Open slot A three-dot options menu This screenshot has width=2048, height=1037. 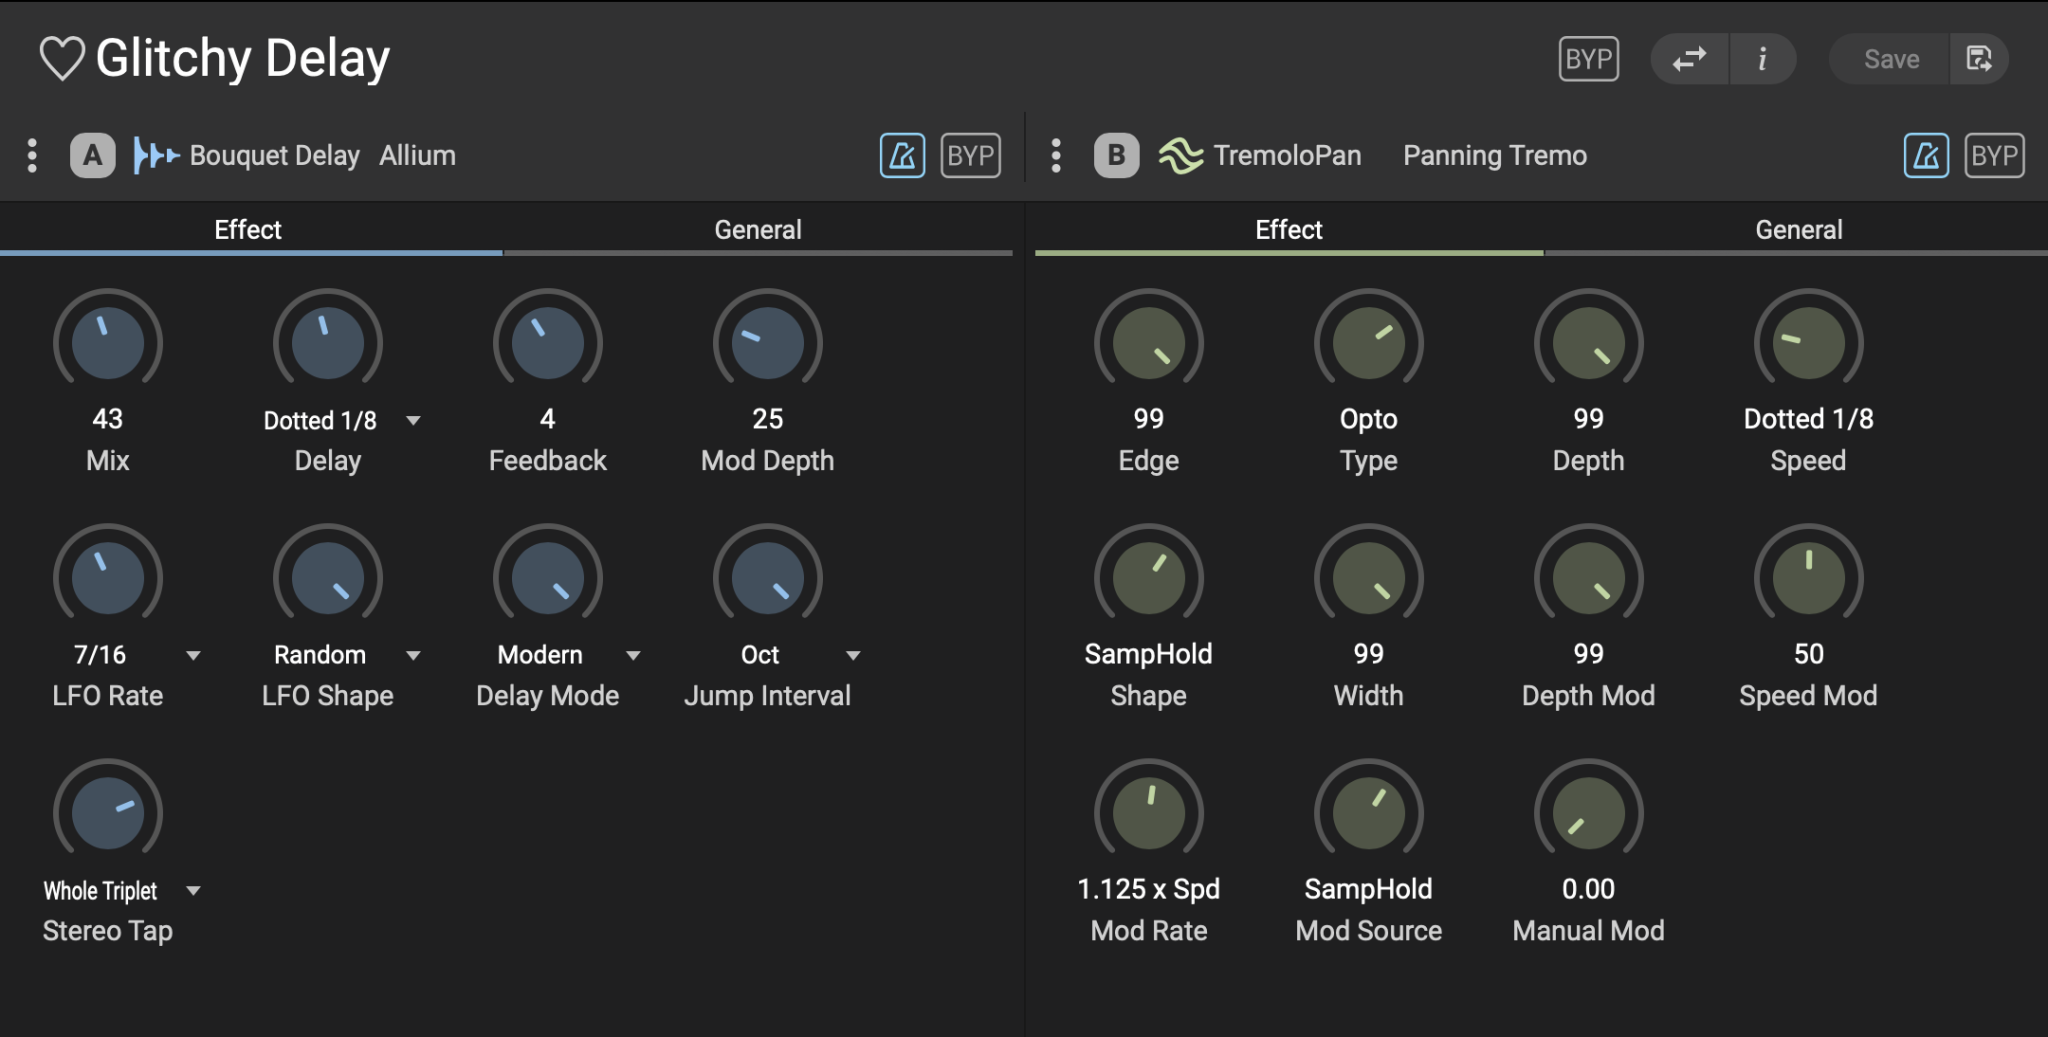tap(32, 156)
